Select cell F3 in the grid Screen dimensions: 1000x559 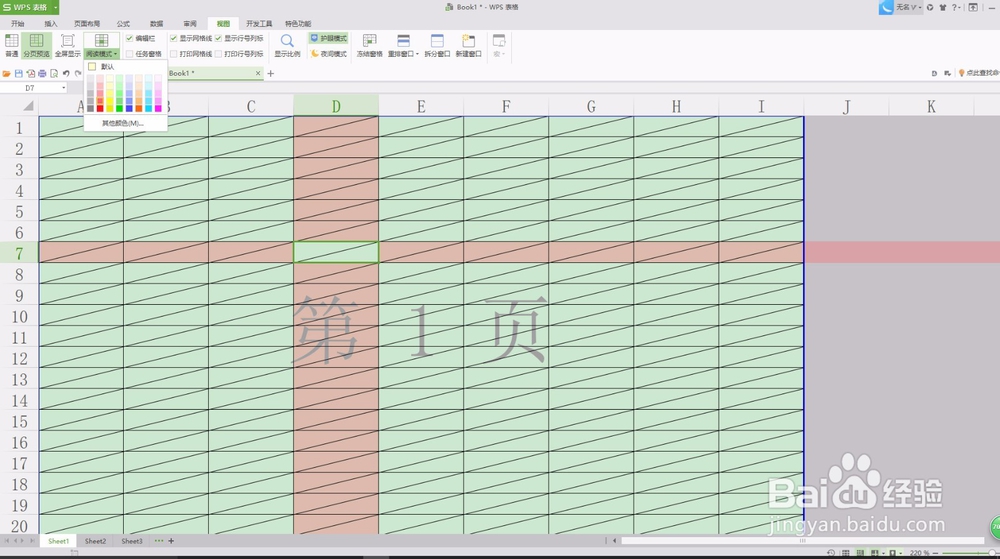click(x=506, y=169)
